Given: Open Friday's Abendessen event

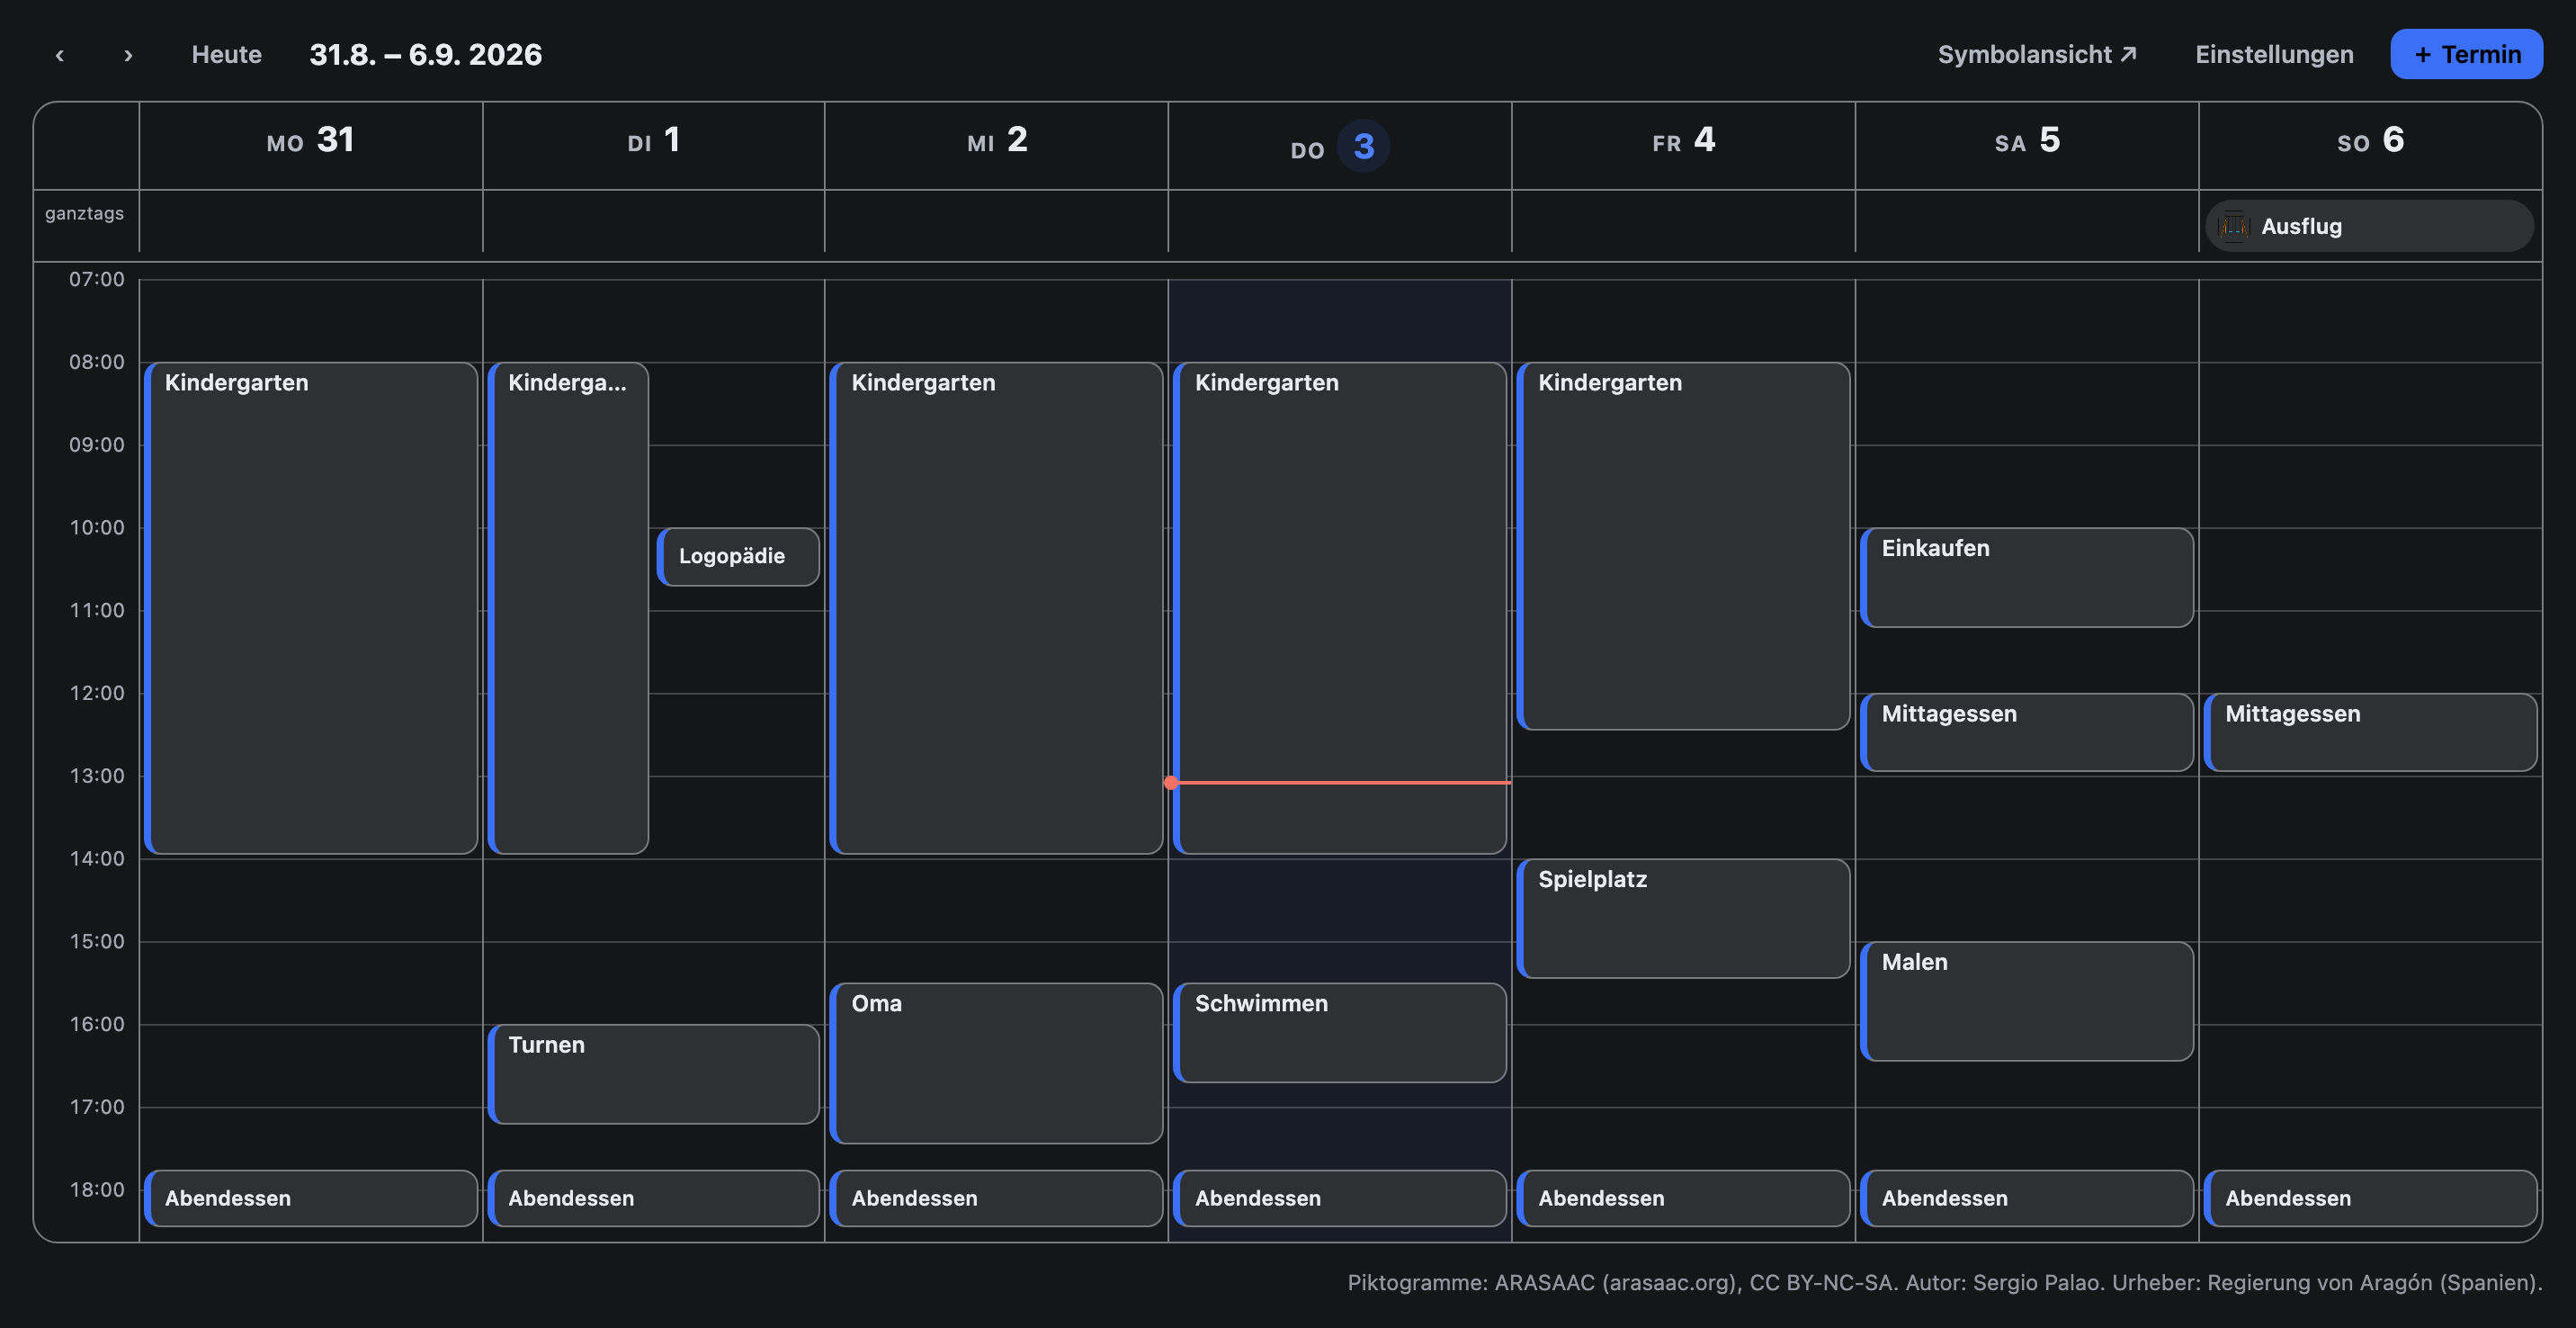Looking at the screenshot, I should (1683, 1198).
